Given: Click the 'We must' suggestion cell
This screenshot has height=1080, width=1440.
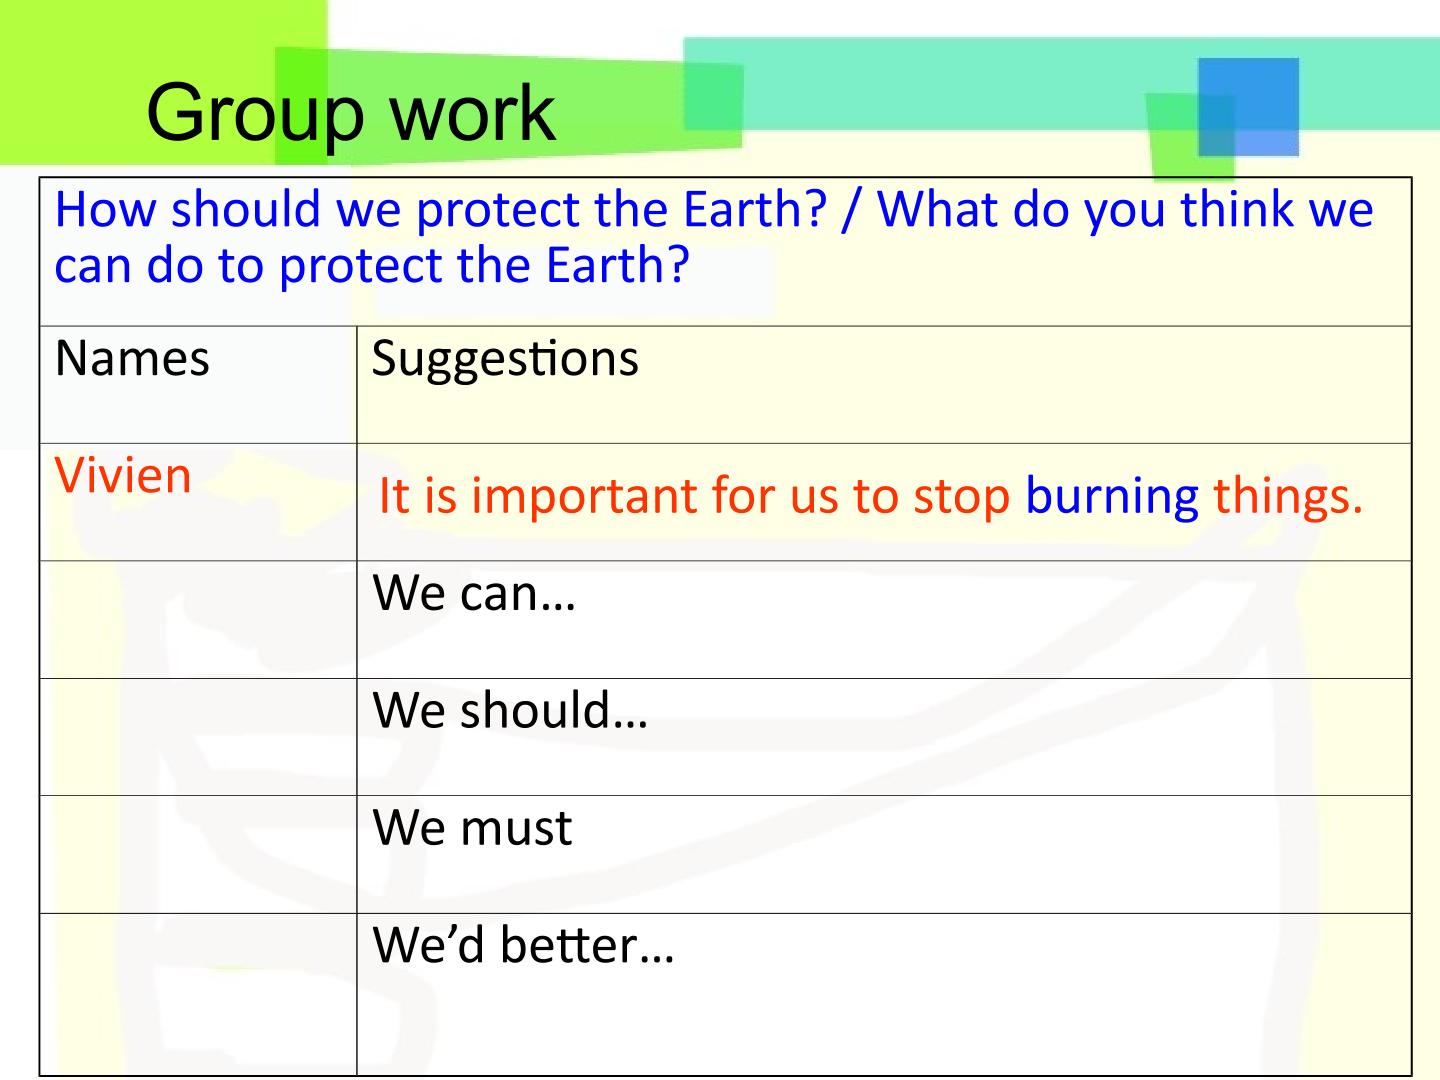Looking at the screenshot, I should point(884,854).
